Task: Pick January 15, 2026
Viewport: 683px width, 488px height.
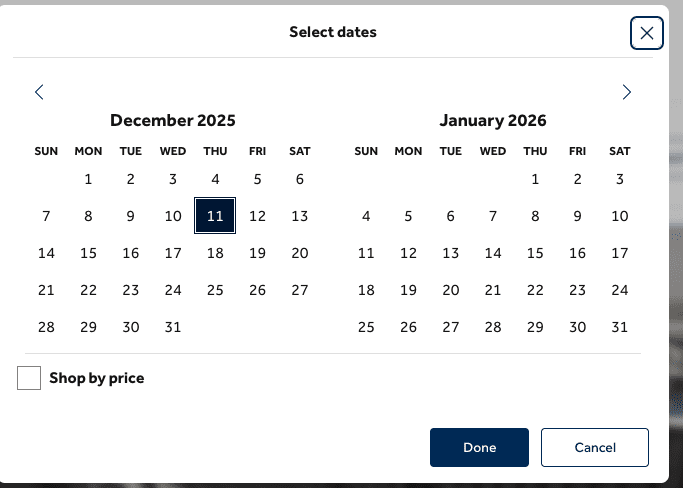Action: pos(535,253)
